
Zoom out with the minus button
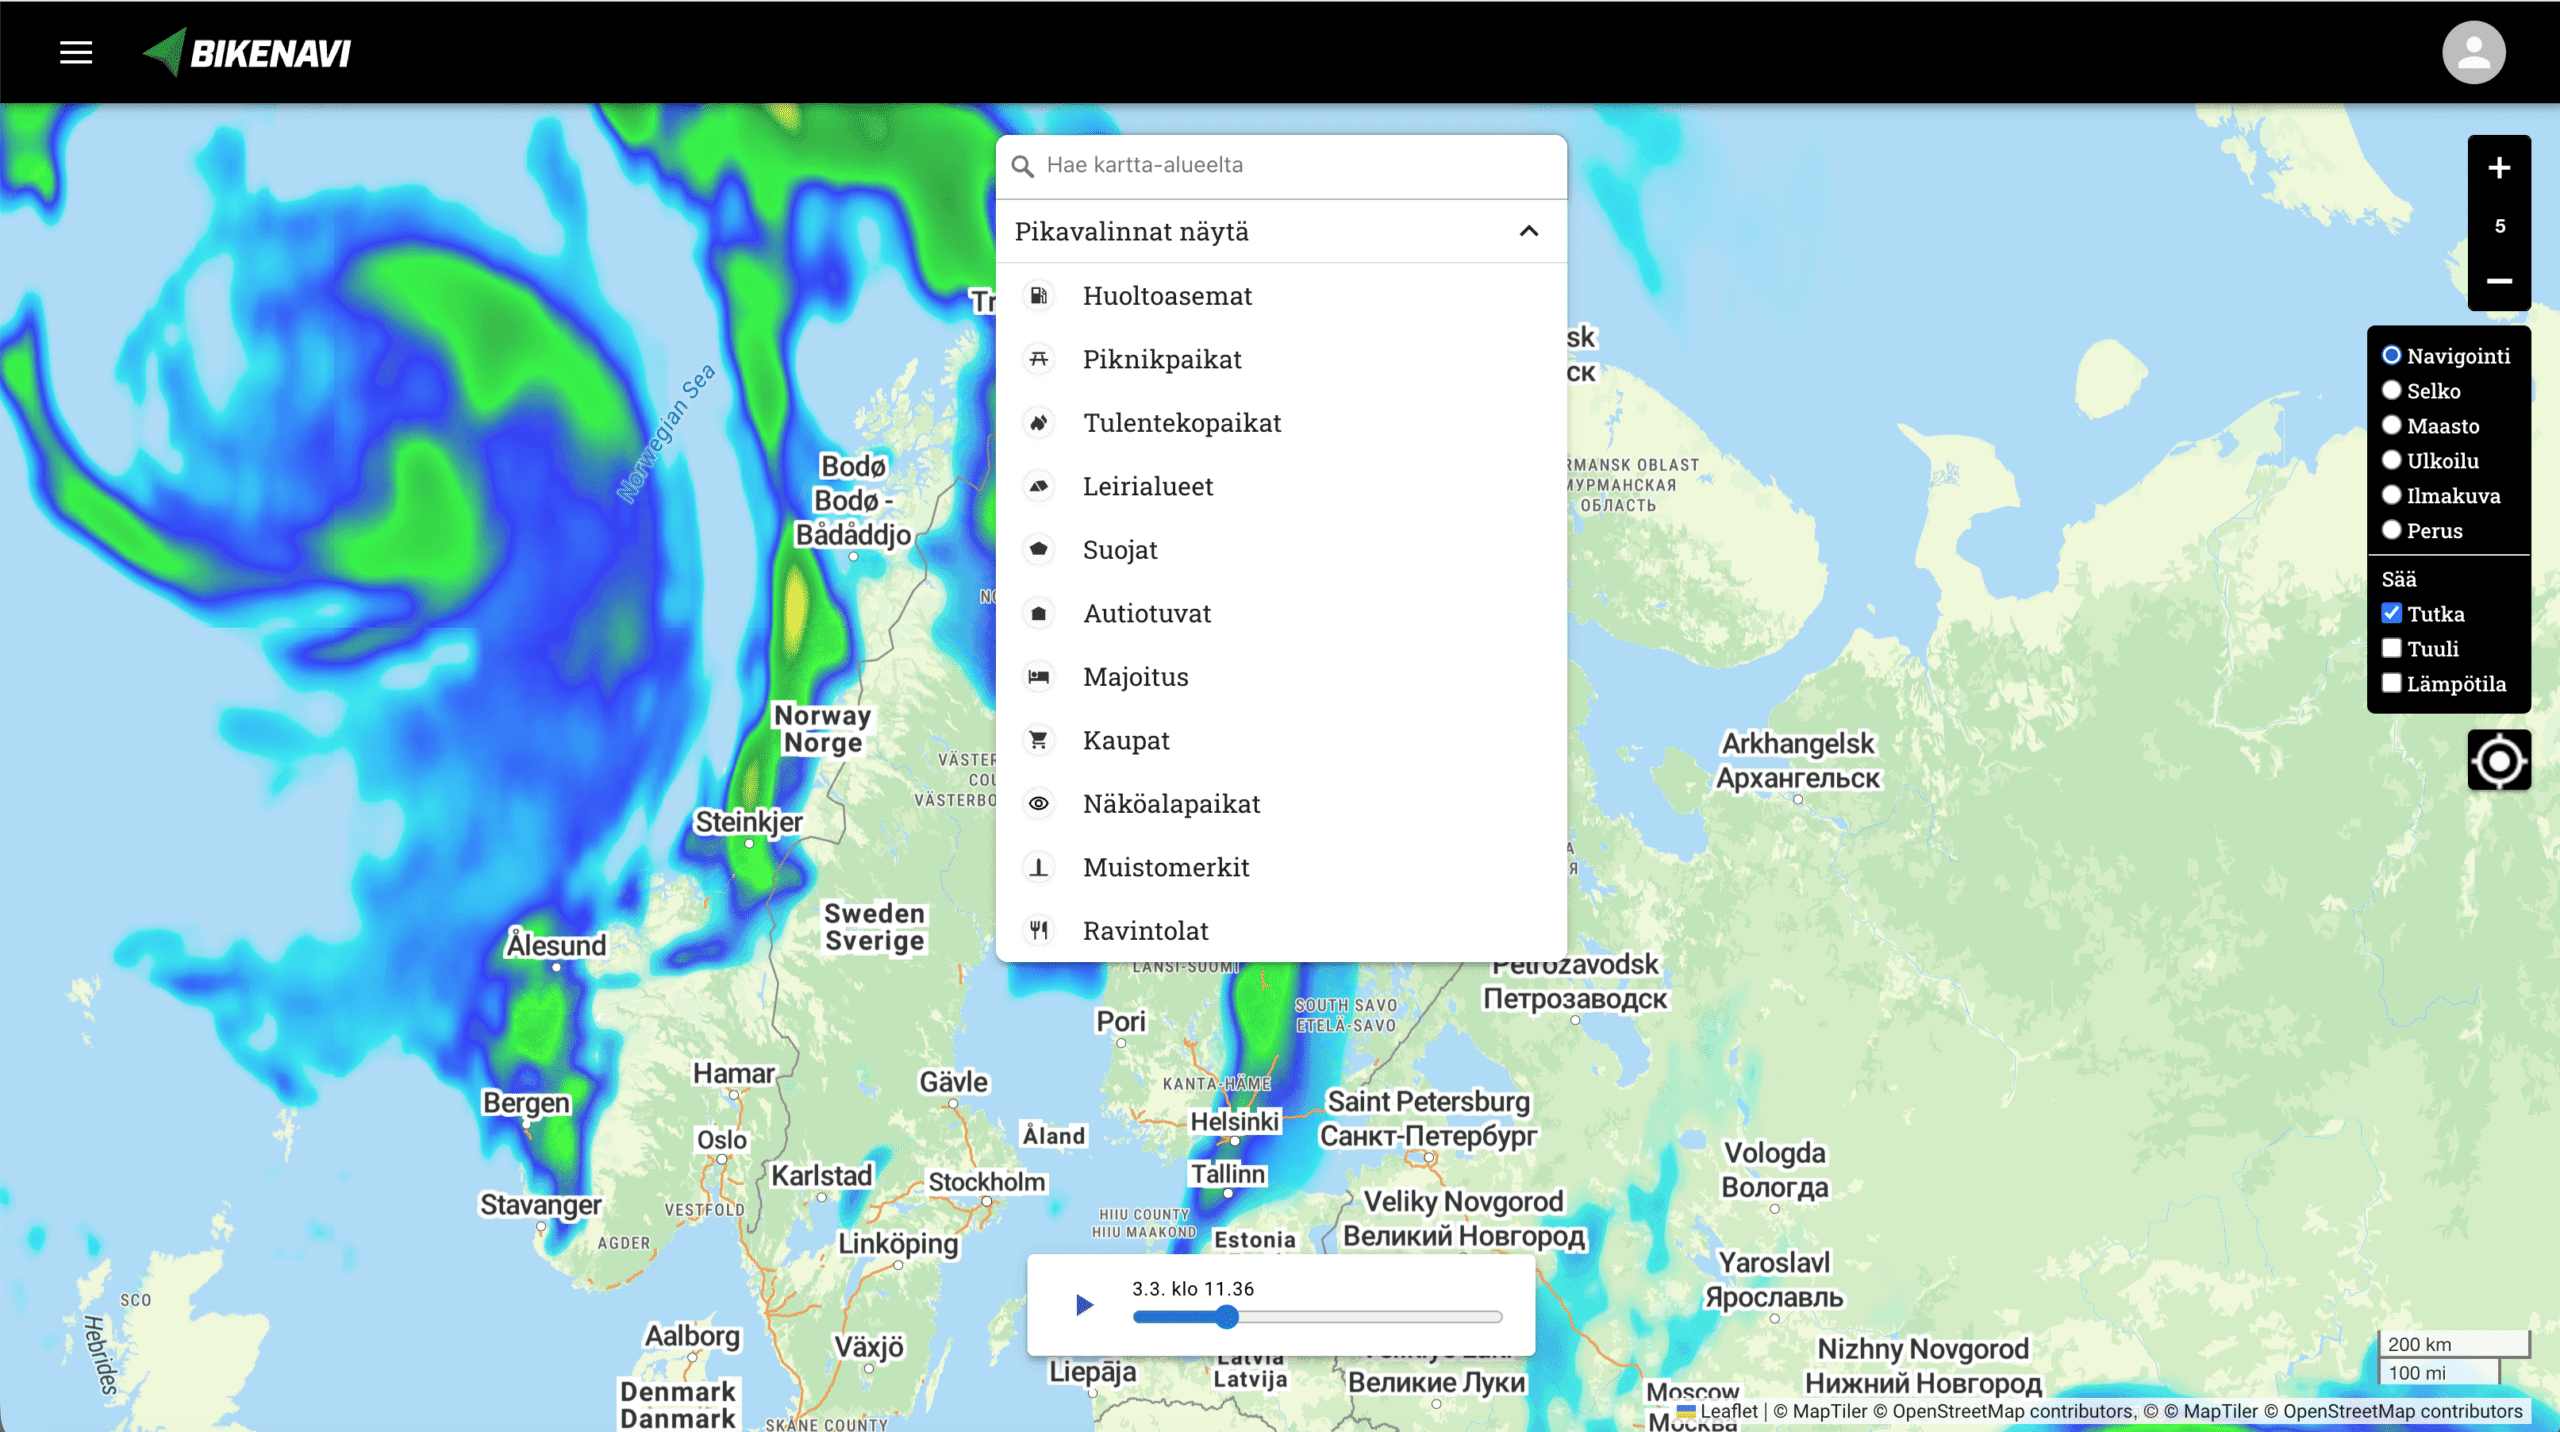click(2498, 282)
